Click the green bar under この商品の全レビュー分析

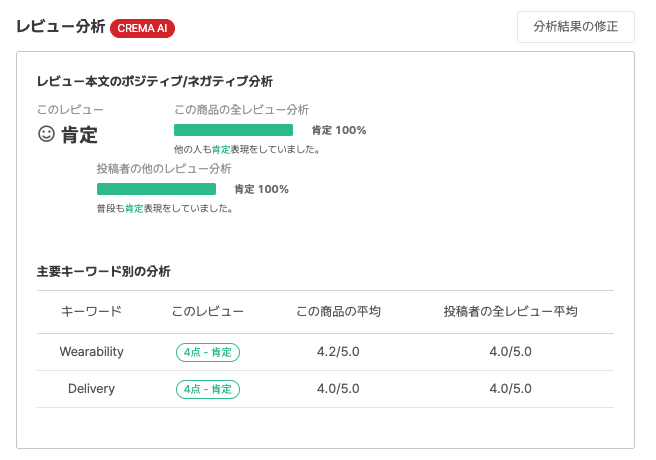click(233, 130)
